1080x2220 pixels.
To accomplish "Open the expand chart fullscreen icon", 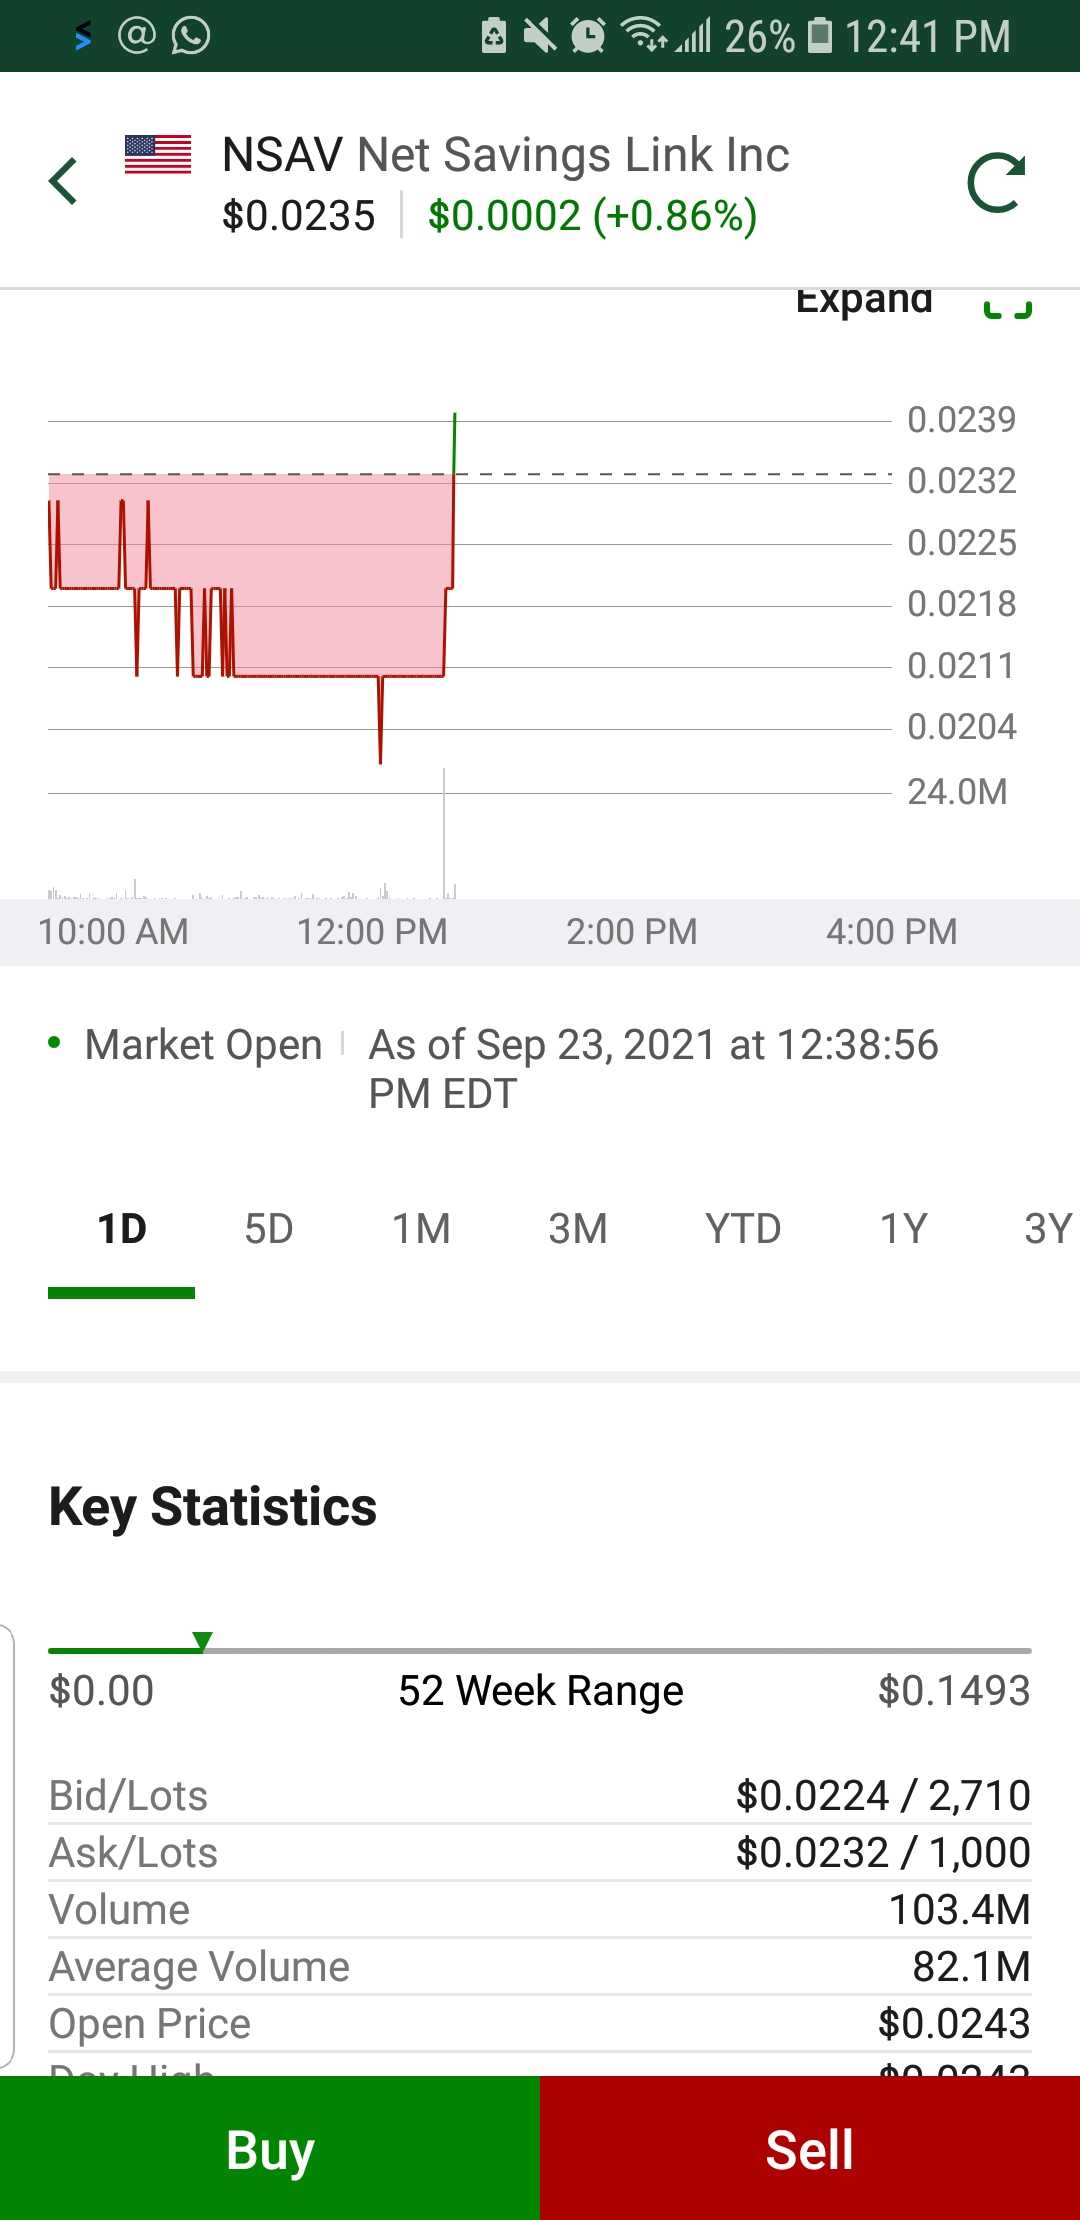I will tap(1008, 306).
